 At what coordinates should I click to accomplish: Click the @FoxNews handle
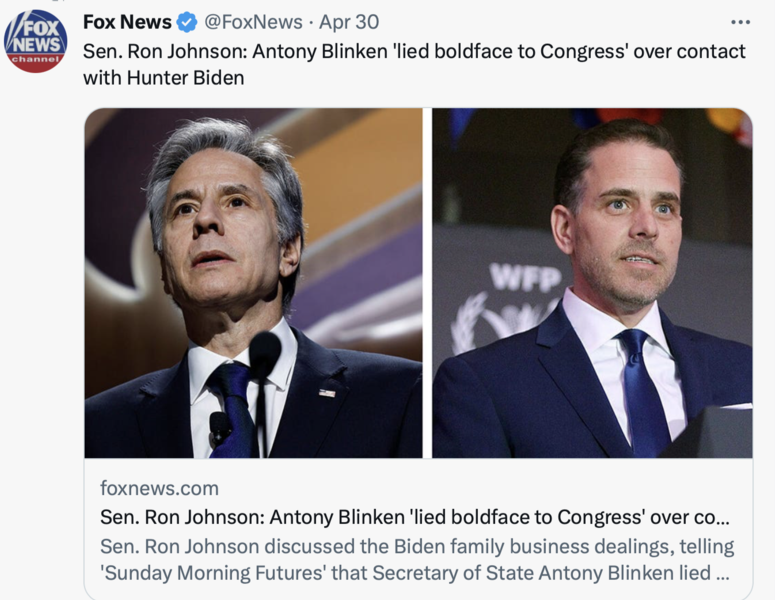(253, 22)
